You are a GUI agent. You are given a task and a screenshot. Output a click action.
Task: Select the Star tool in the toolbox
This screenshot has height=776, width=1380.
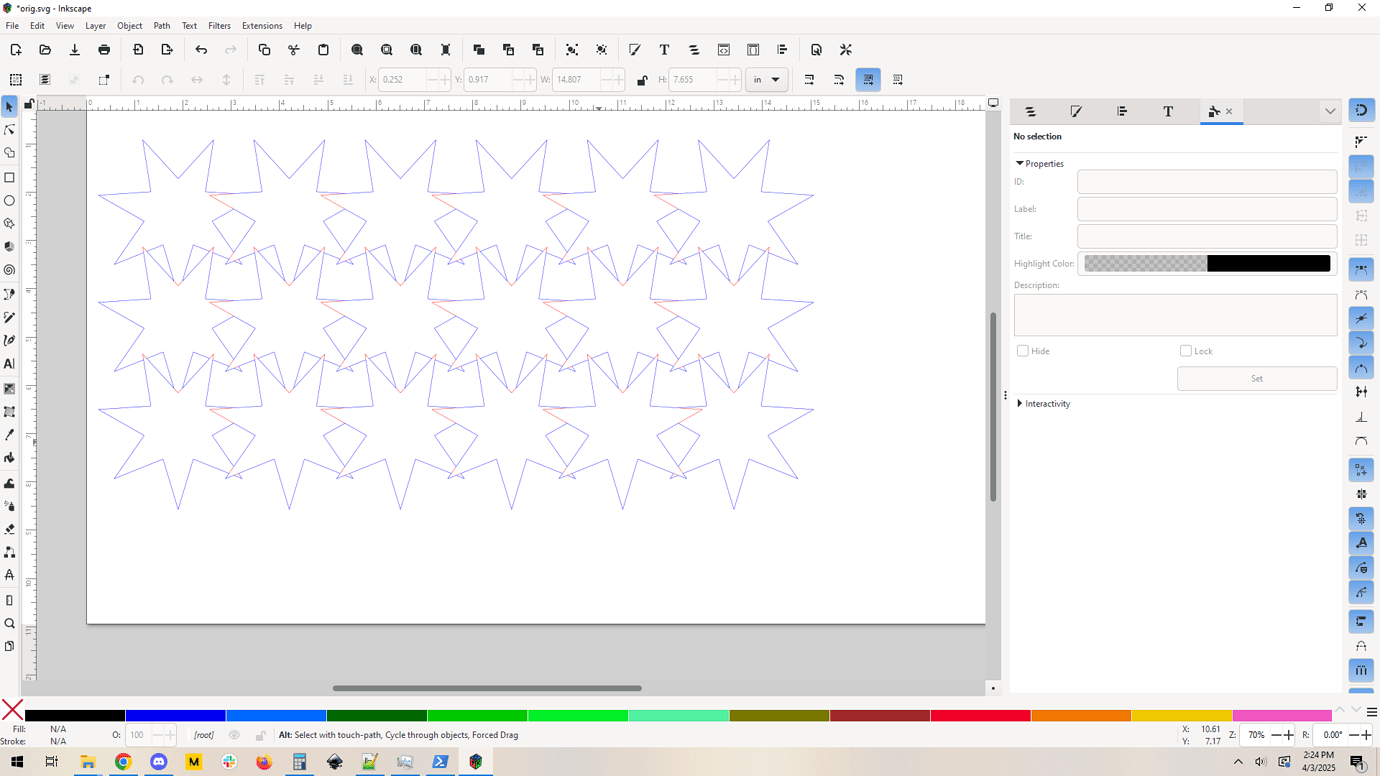pyautogui.click(x=9, y=223)
